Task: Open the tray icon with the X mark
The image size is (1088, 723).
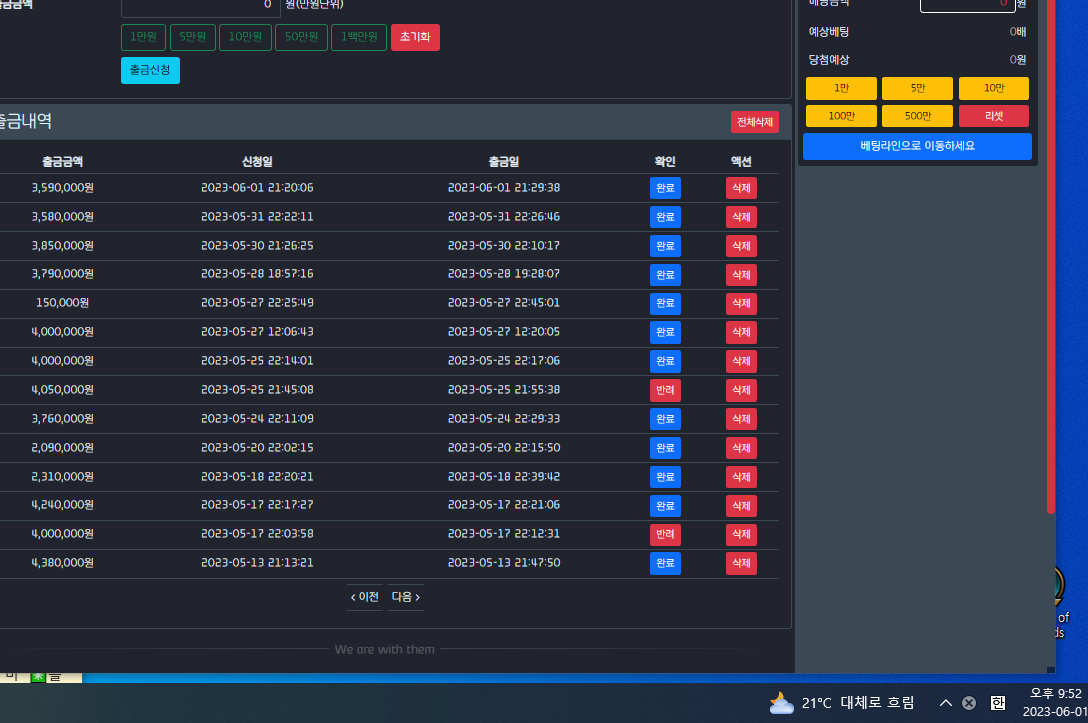Action: point(969,703)
